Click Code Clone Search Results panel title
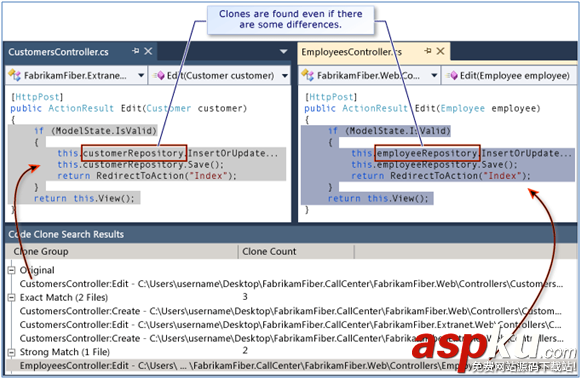The width and height of the screenshot is (582, 379). pos(66,234)
